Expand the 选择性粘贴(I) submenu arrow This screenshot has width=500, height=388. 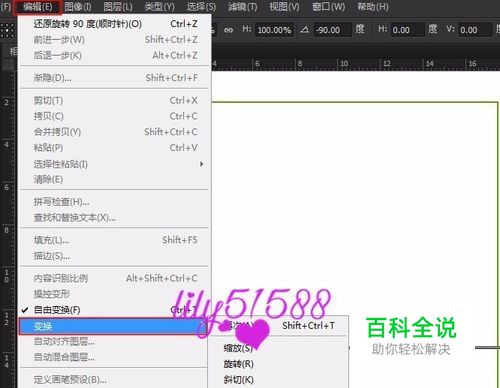click(x=201, y=164)
